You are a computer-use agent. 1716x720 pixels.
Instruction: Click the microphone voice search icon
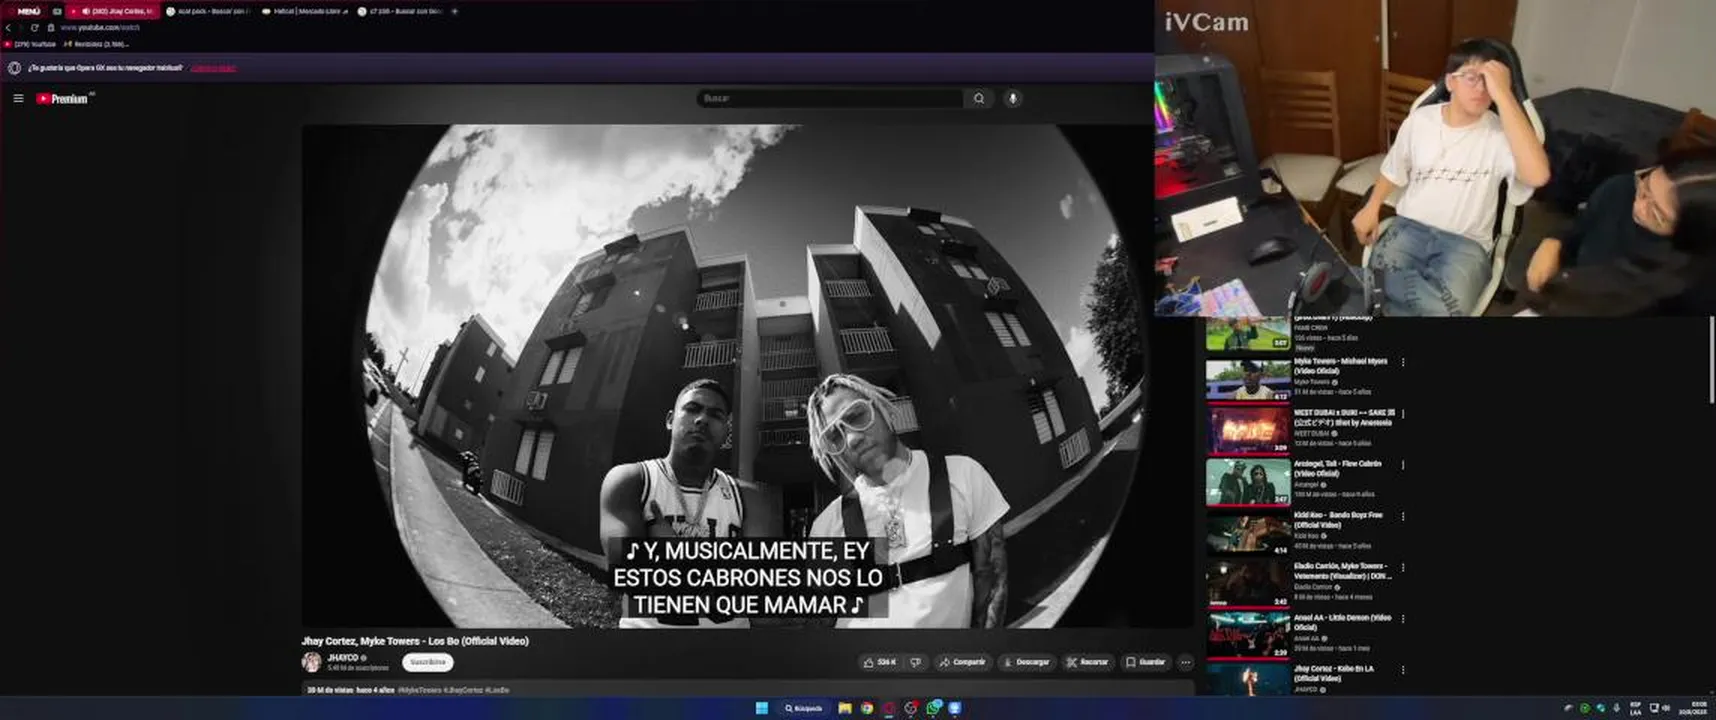point(1012,98)
